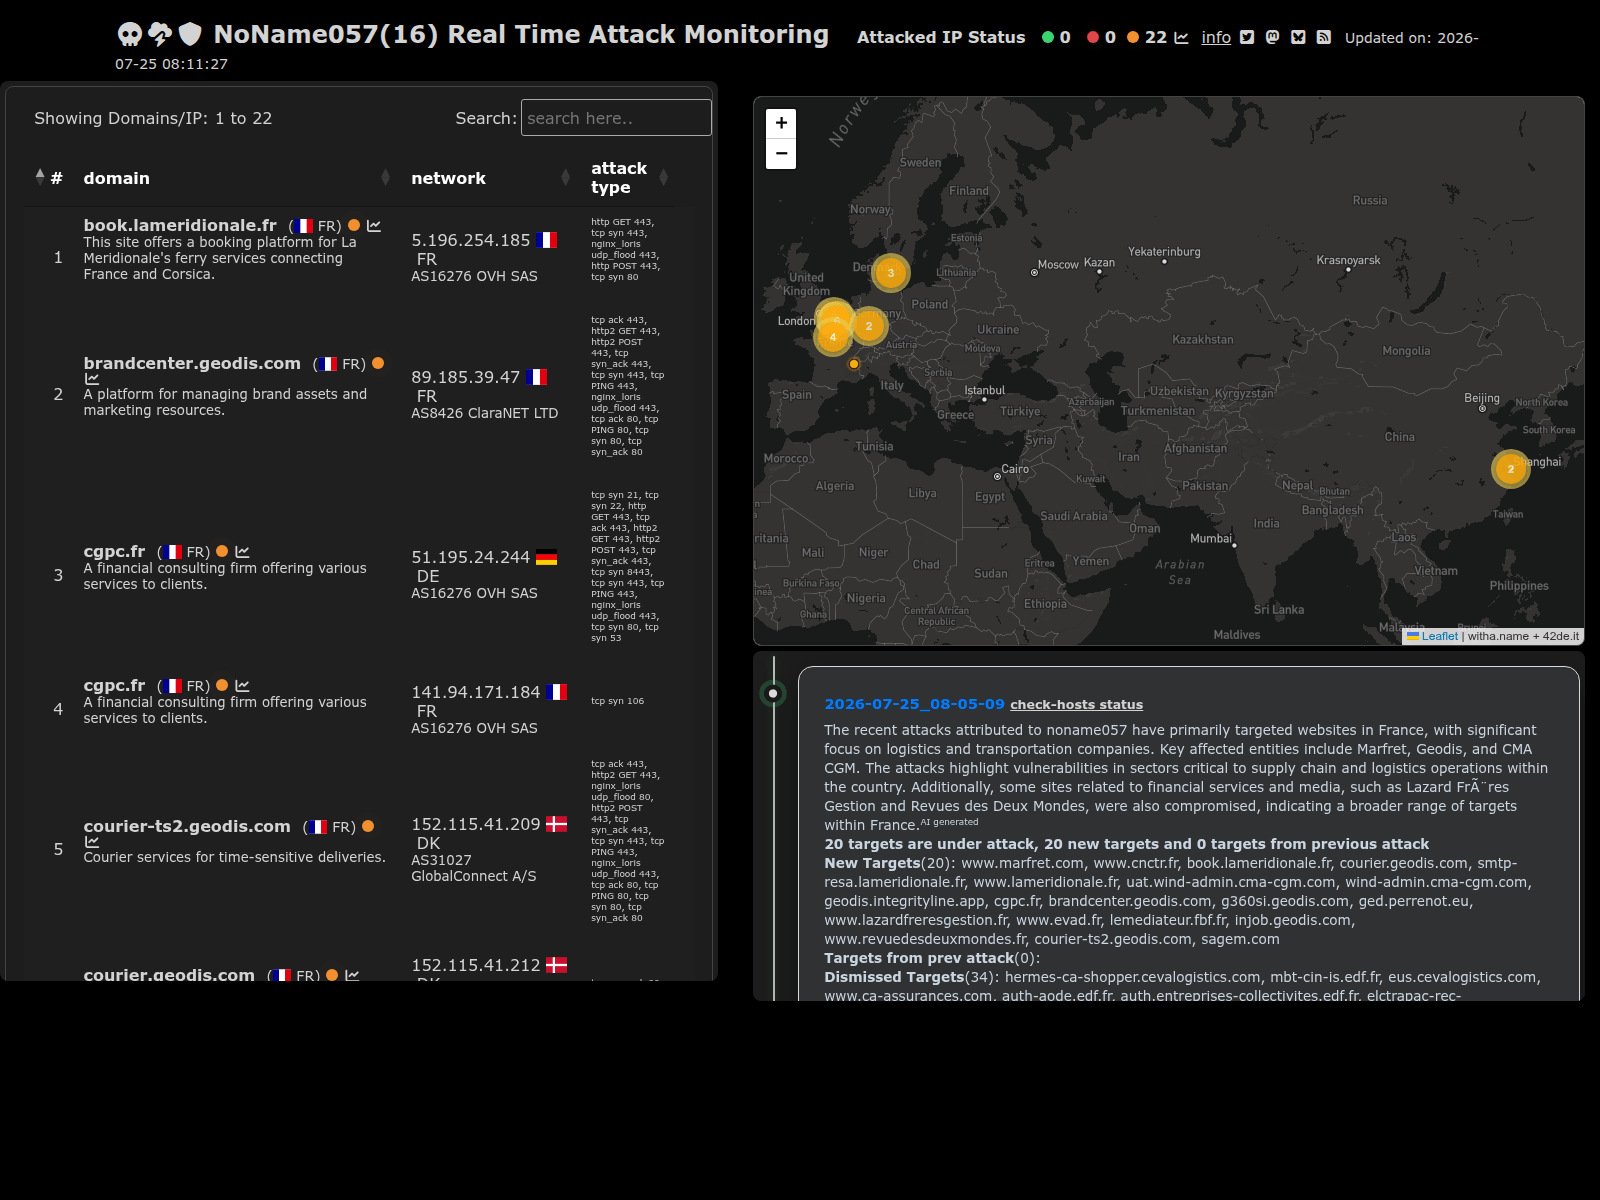Click the orange status dot for book.lameridionale.fr
Viewport: 1600px width, 1200px height.
pyautogui.click(x=354, y=225)
